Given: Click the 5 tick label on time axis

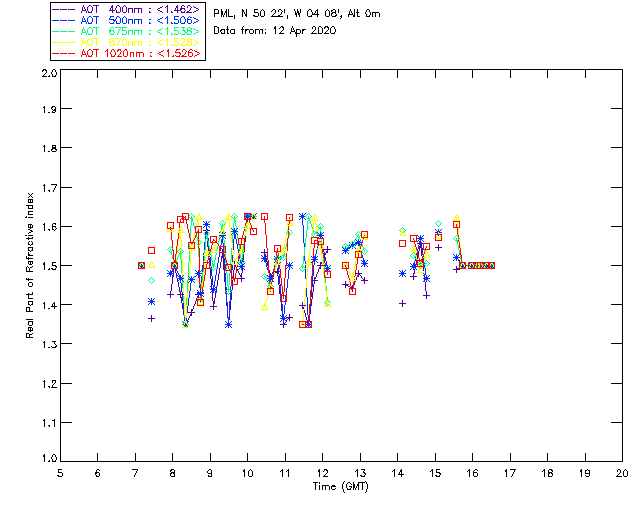Looking at the screenshot, I should (x=60, y=473).
